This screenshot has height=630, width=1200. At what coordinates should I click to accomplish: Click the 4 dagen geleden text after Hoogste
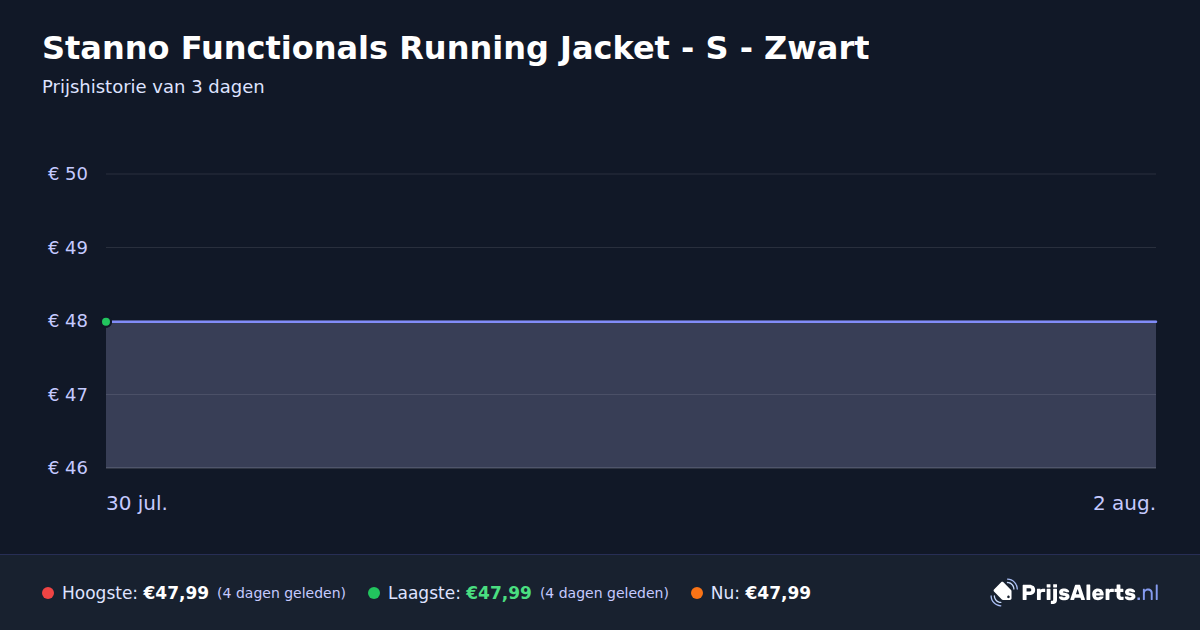(x=281, y=593)
